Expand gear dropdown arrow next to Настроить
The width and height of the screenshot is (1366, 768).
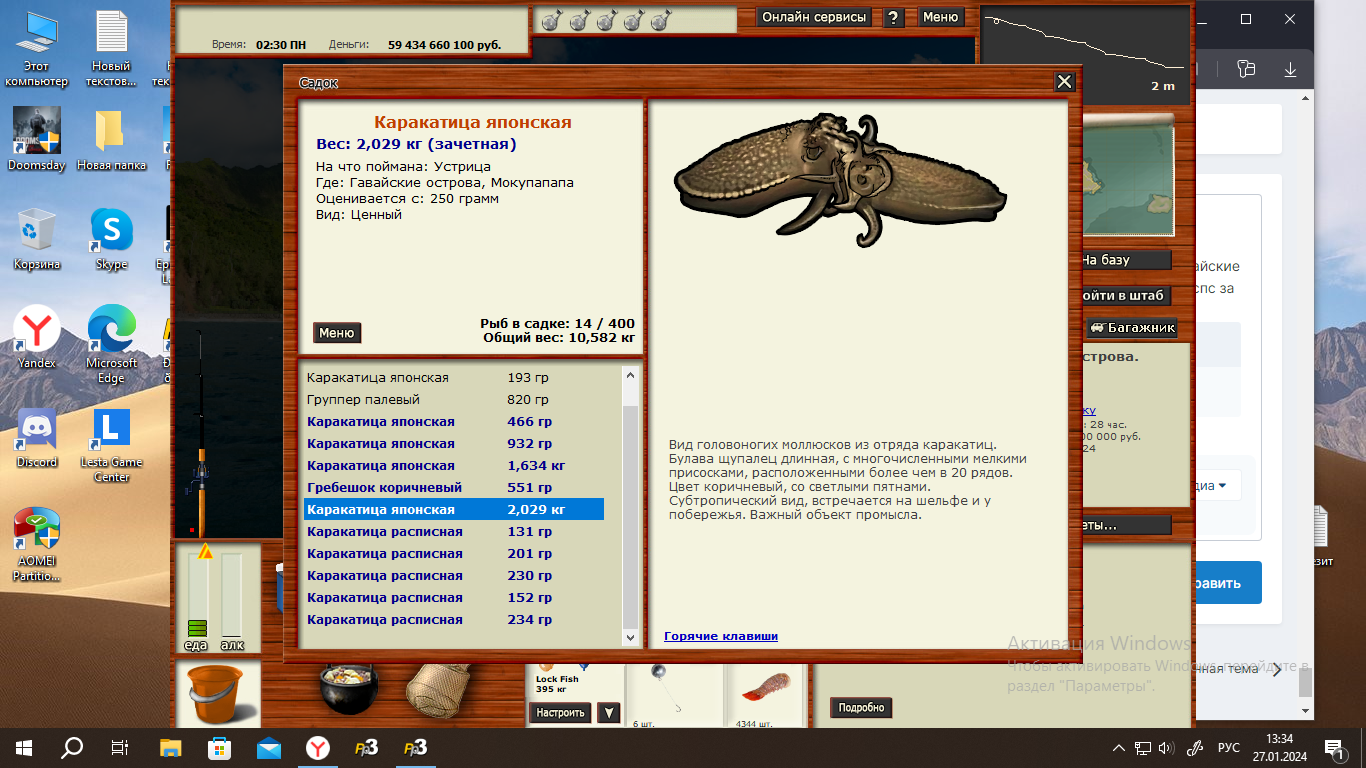pyautogui.click(x=608, y=713)
